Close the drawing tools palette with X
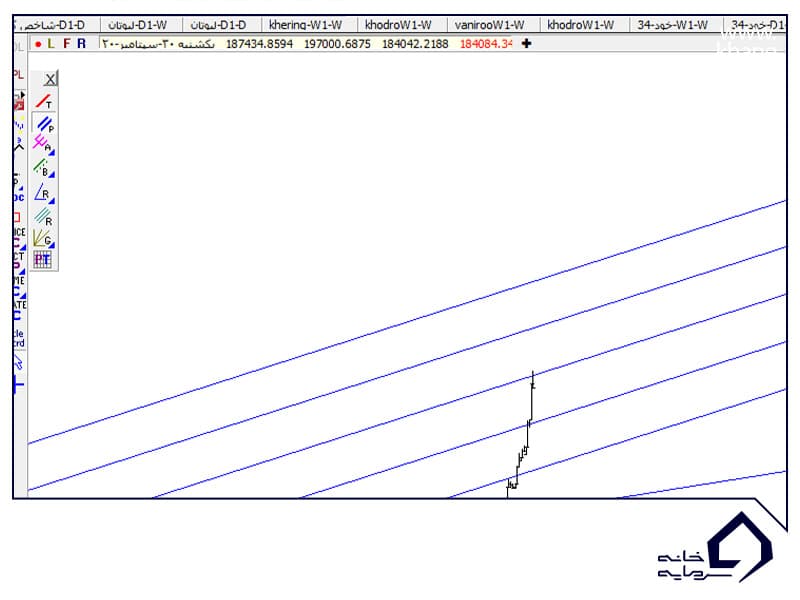 [50, 78]
